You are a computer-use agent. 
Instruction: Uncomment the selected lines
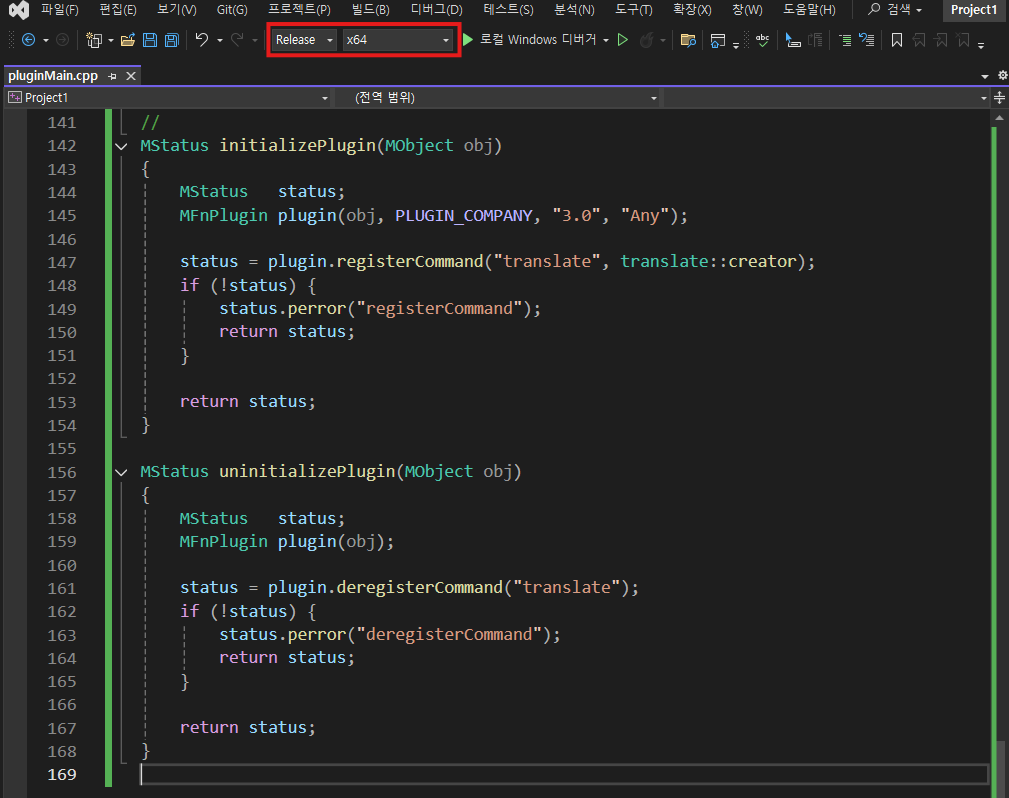click(x=867, y=40)
